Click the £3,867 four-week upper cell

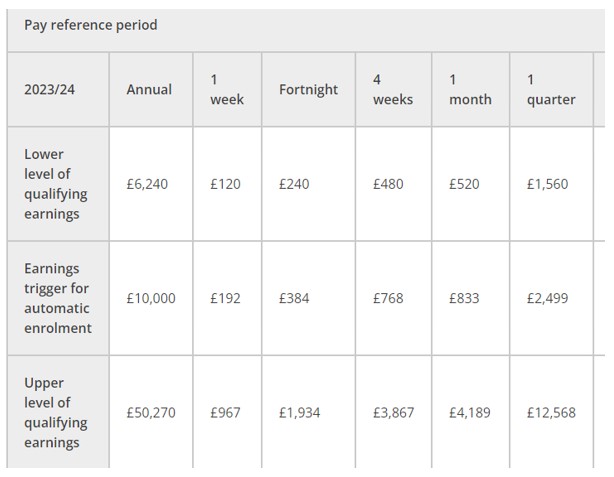pos(393,412)
